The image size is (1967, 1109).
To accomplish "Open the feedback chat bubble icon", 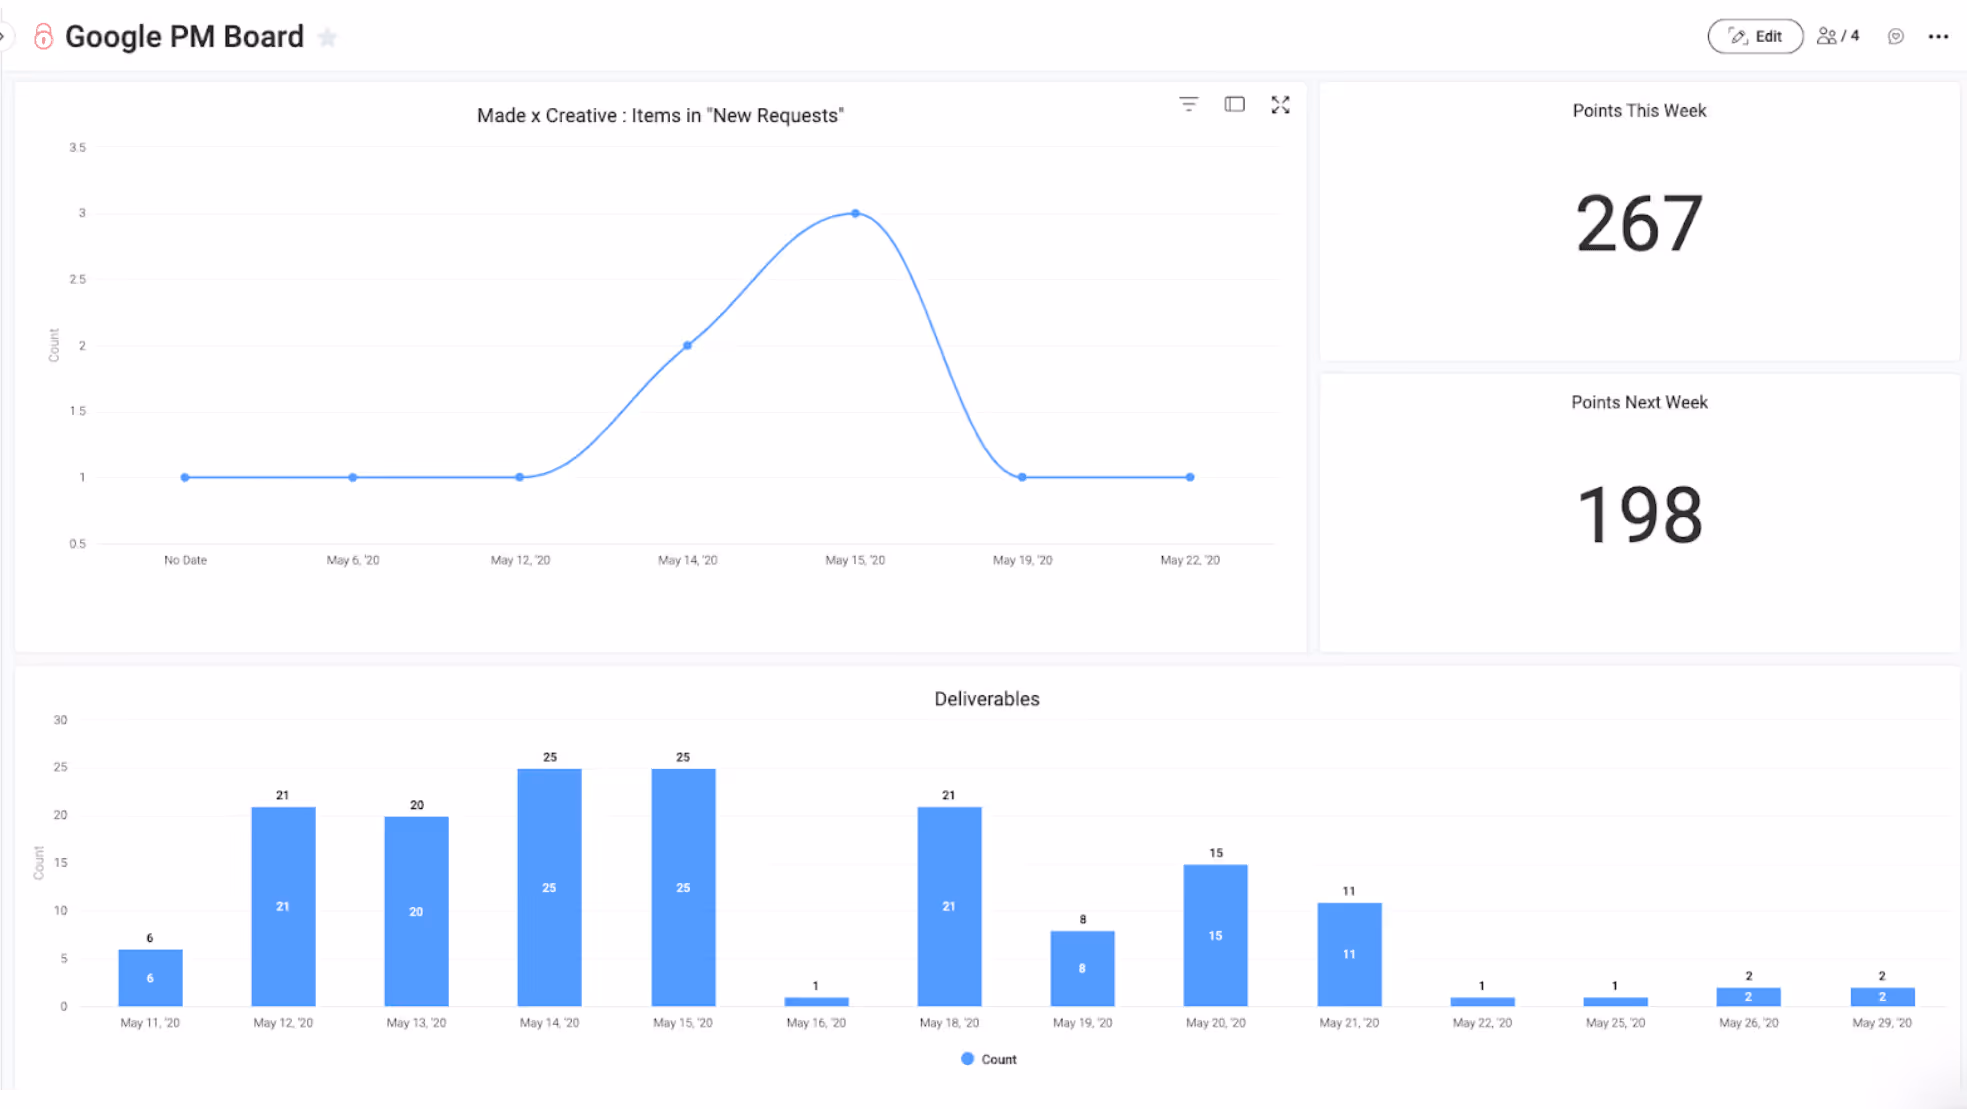I will (1895, 37).
